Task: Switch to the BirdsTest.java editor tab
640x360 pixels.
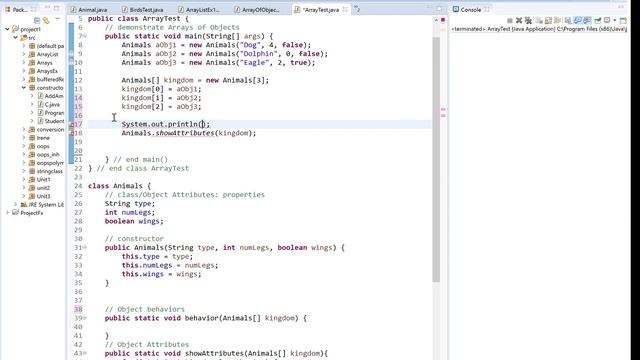Action: [x=143, y=9]
